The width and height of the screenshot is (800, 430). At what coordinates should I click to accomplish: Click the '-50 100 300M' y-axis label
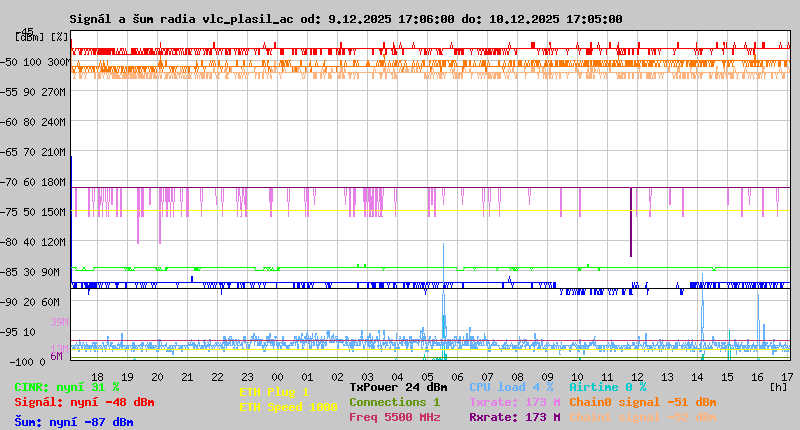coord(34,62)
